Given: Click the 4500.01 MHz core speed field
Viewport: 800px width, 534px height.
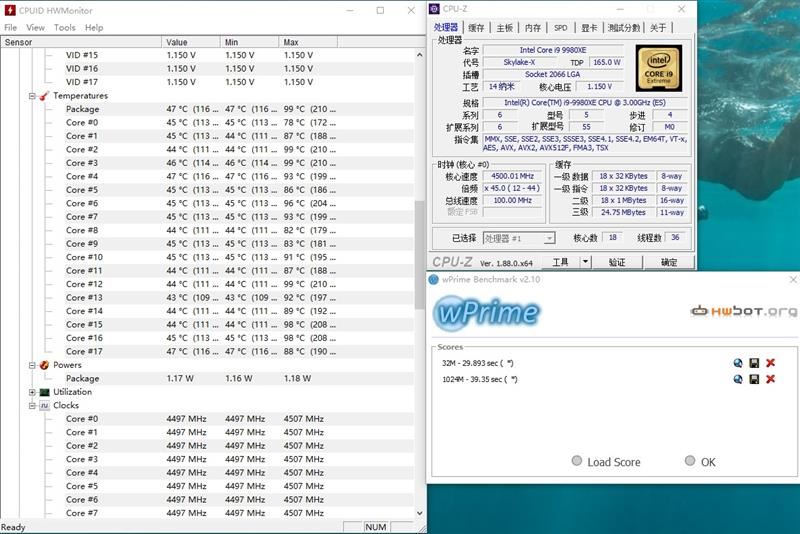Looking at the screenshot, I should 512,176.
